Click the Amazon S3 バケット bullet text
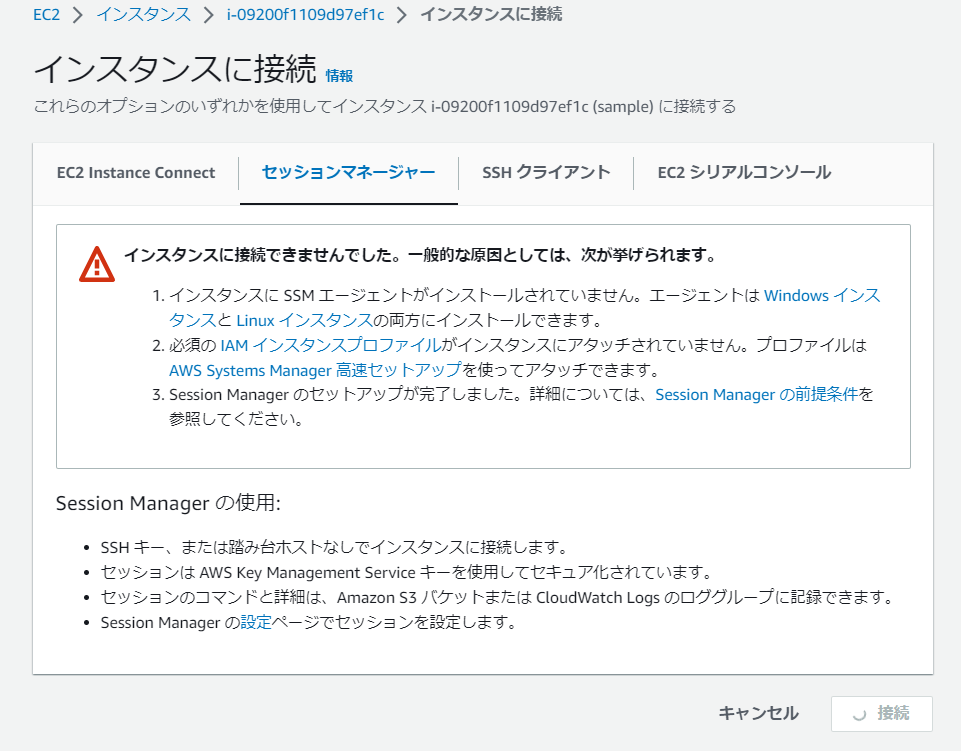Image resolution: width=961 pixels, height=751 pixels. click(497, 598)
